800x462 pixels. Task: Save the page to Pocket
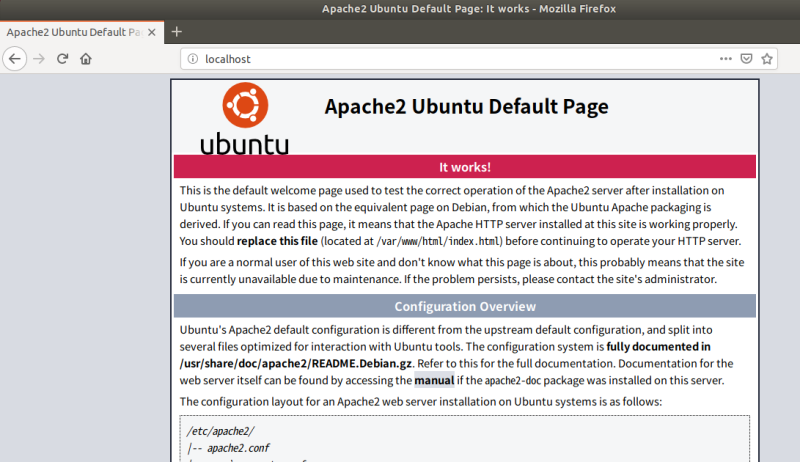(x=746, y=59)
